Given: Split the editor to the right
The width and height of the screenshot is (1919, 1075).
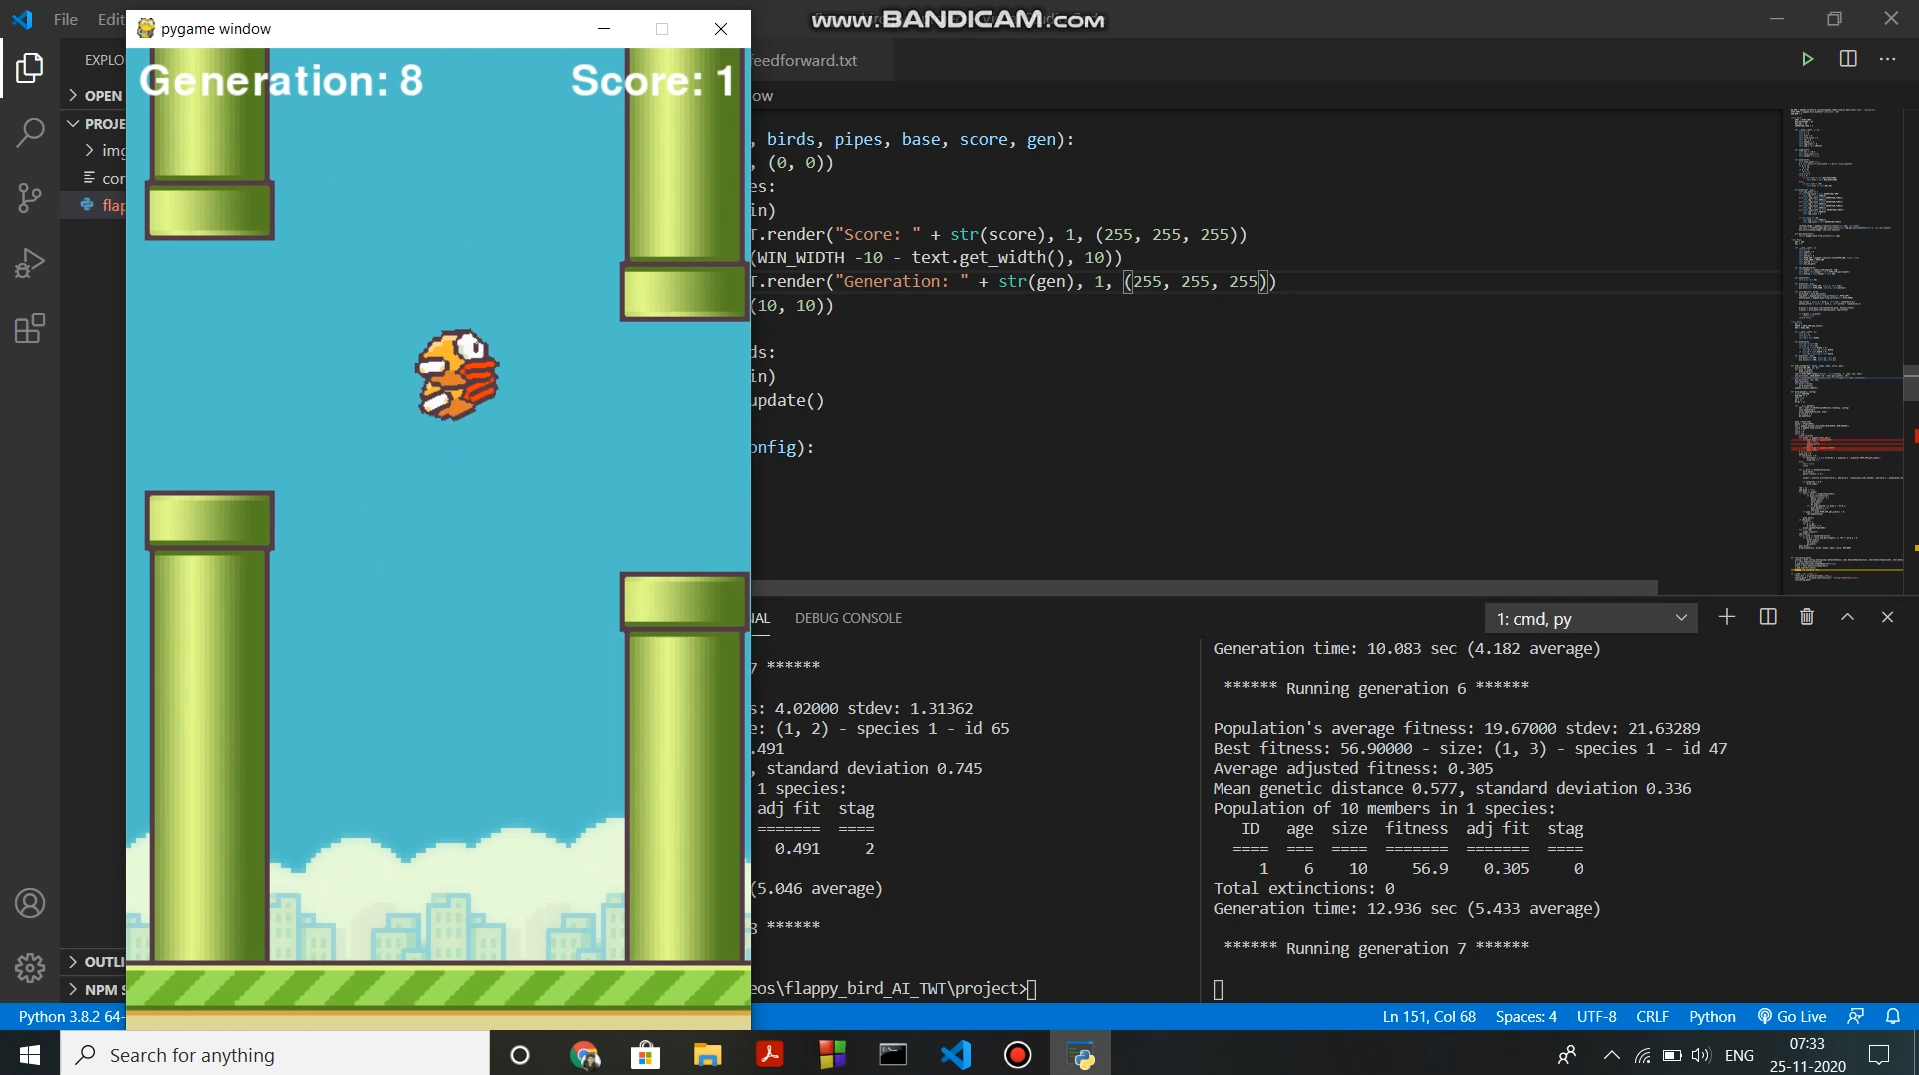Looking at the screenshot, I should 1848,59.
